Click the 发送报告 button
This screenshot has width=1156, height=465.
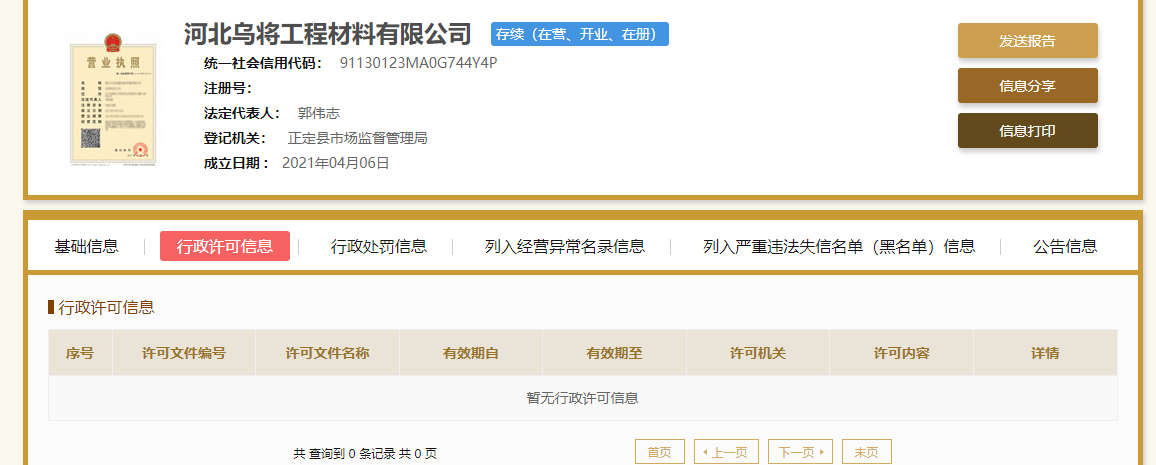point(1028,41)
